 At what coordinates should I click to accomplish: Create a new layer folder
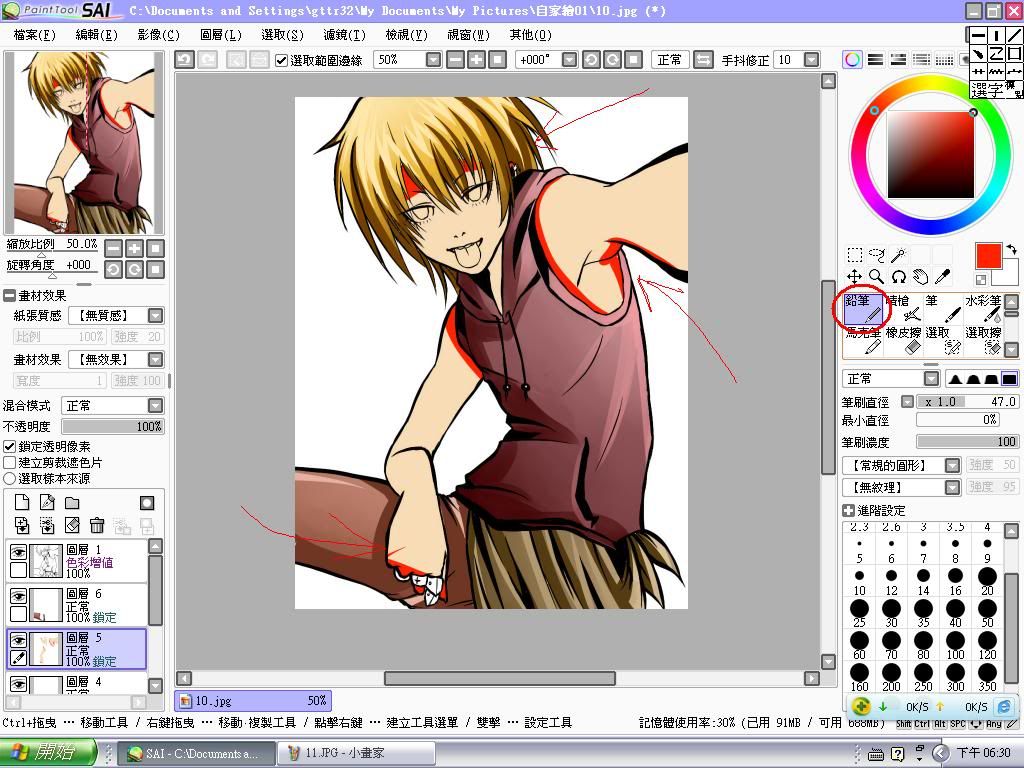[x=72, y=502]
